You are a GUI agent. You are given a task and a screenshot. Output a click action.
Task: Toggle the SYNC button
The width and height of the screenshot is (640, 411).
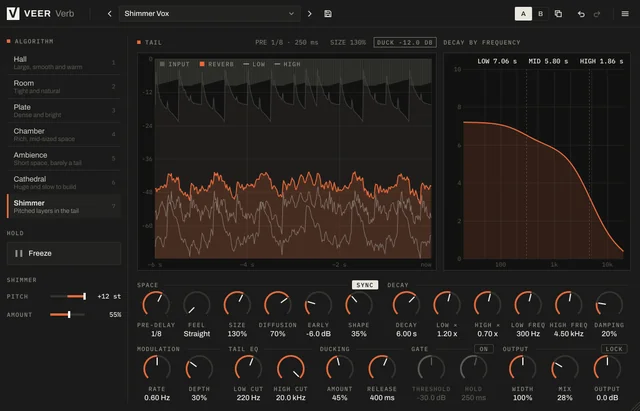pyautogui.click(x=365, y=285)
